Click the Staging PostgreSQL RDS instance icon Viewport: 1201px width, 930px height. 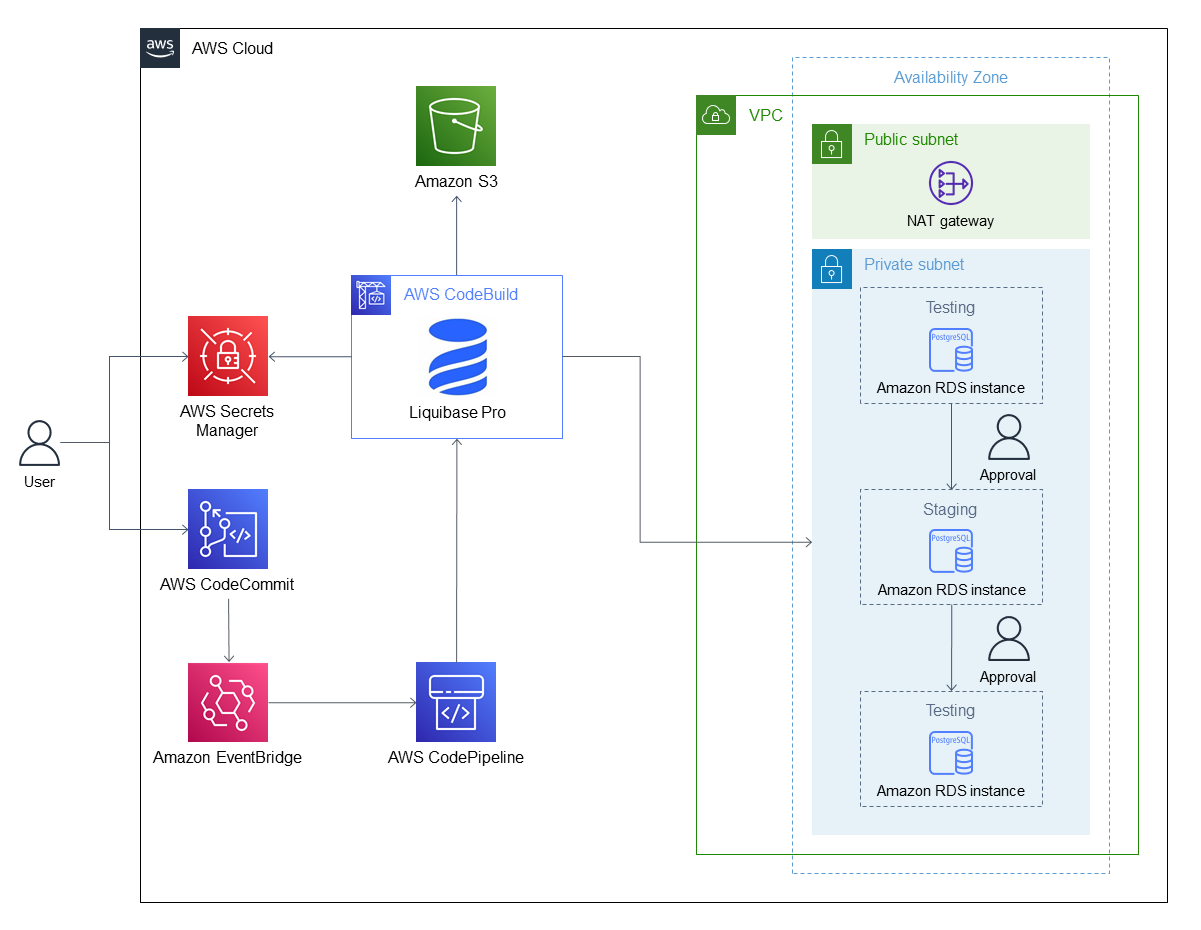(950, 551)
